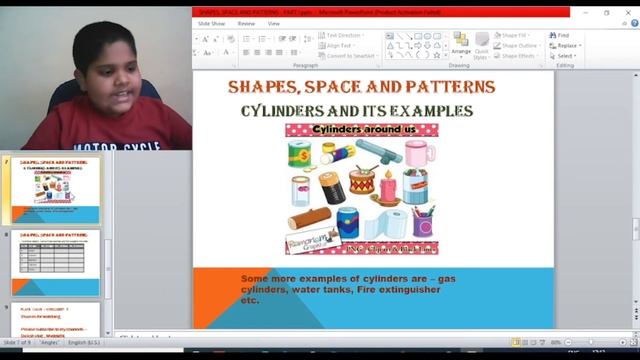640x360 pixels.
Task: Click the Font Color button
Action: click(226, 52)
